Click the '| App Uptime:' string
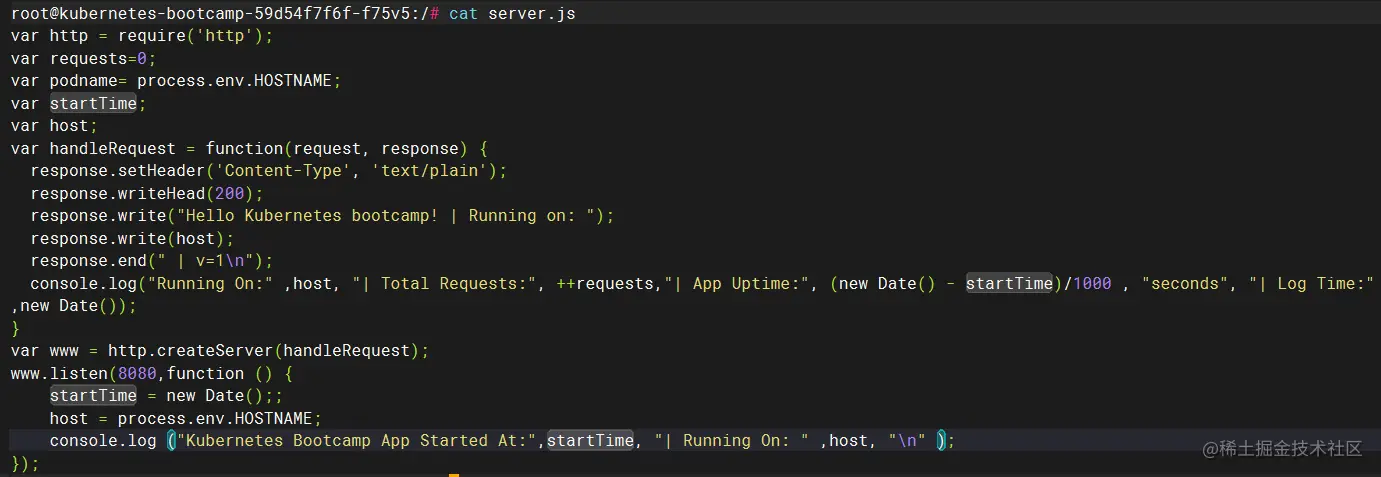This screenshot has height=477, width=1381. [x=737, y=283]
